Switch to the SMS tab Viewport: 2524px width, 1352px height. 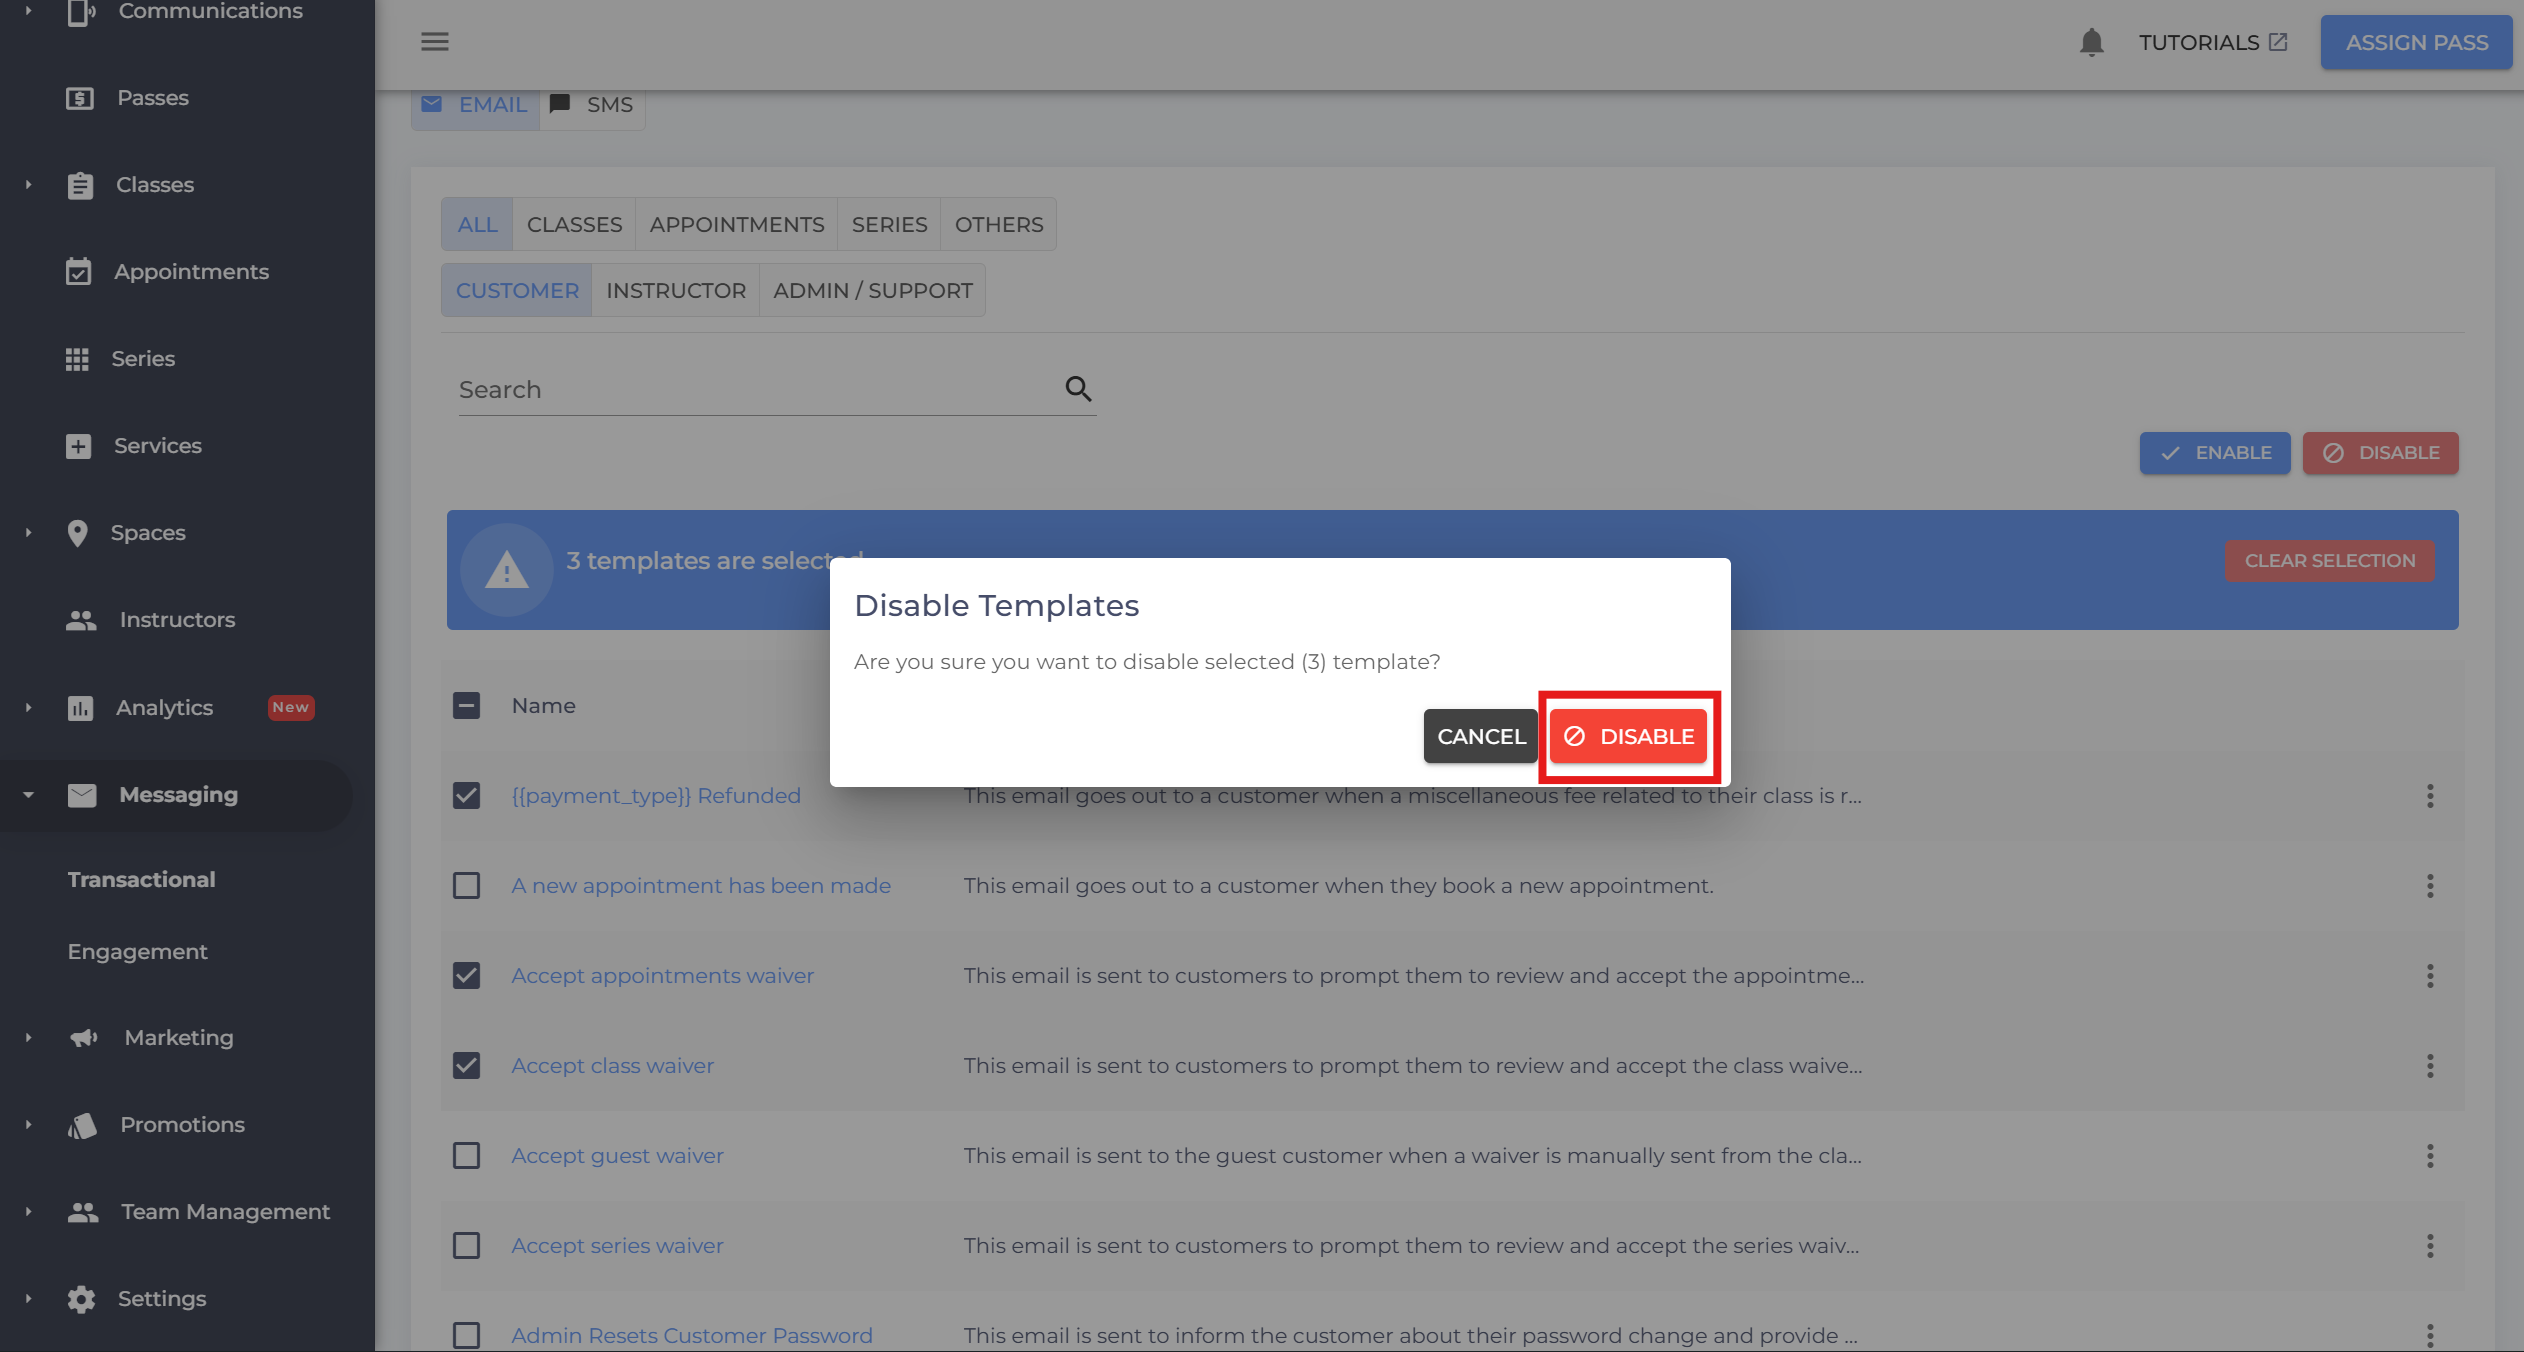click(x=592, y=105)
